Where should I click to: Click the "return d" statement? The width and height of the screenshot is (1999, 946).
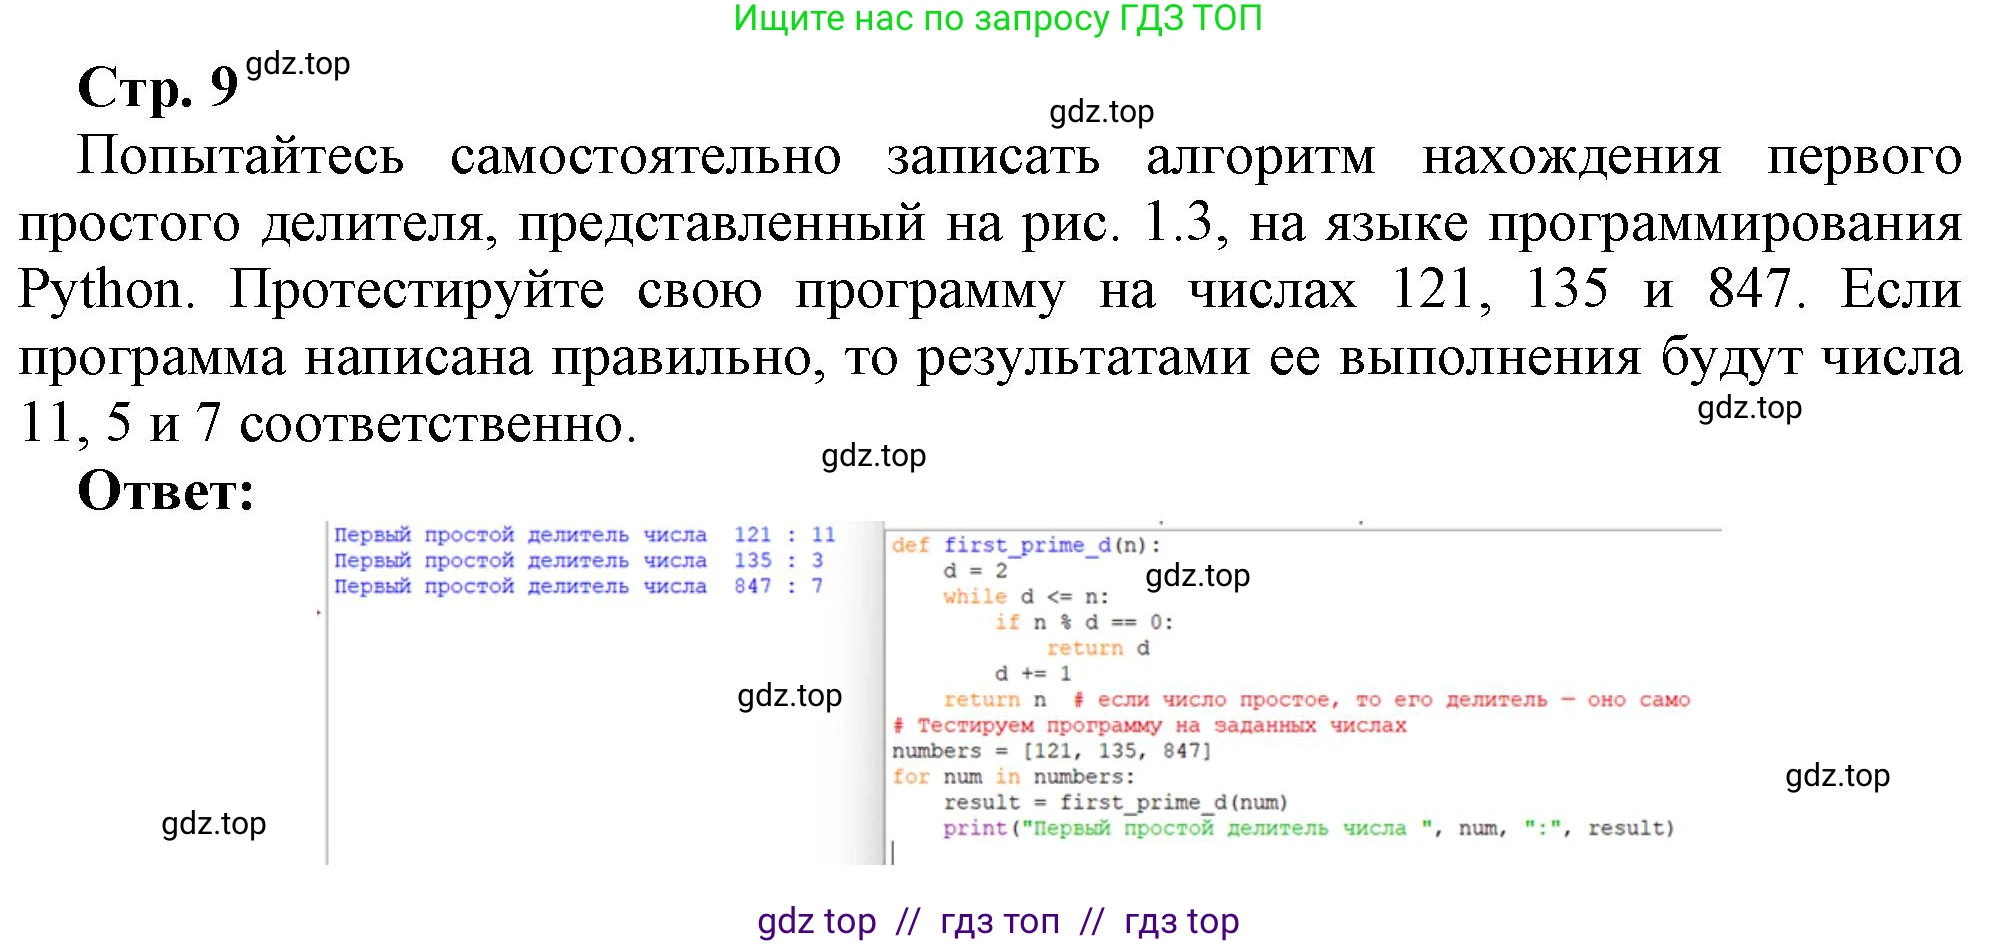click(1097, 648)
